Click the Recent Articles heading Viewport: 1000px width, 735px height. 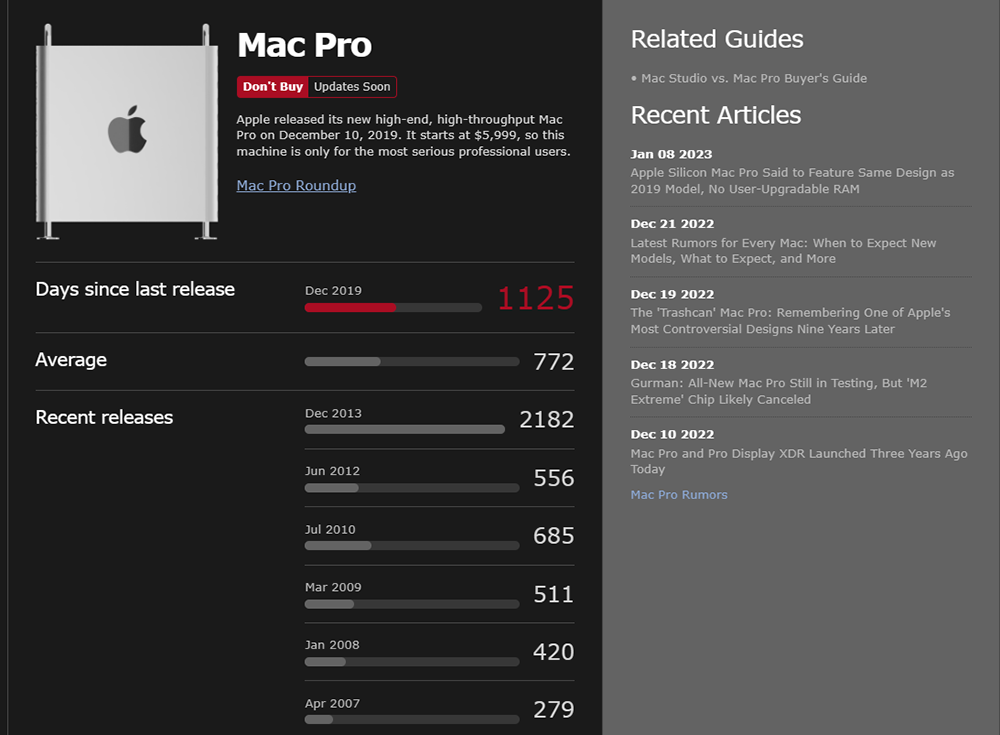coord(716,115)
